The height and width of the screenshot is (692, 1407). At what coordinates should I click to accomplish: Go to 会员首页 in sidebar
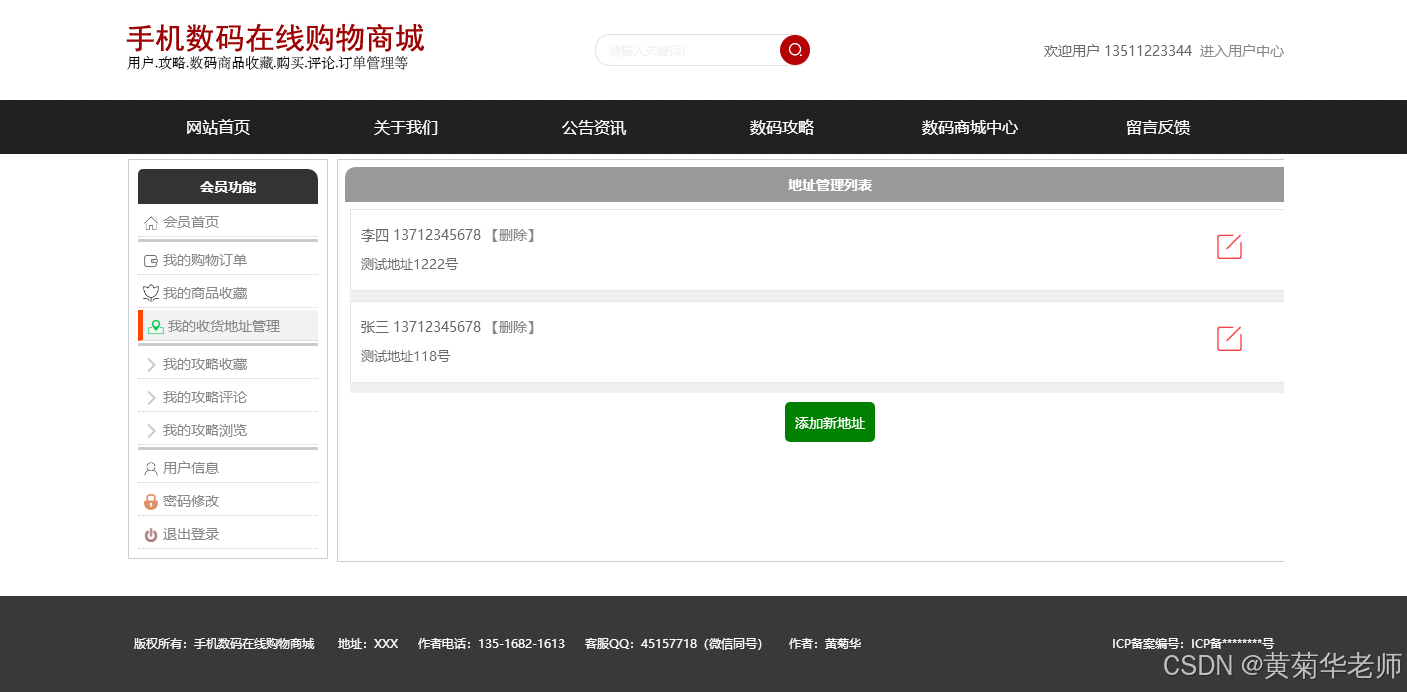pyautogui.click(x=191, y=222)
